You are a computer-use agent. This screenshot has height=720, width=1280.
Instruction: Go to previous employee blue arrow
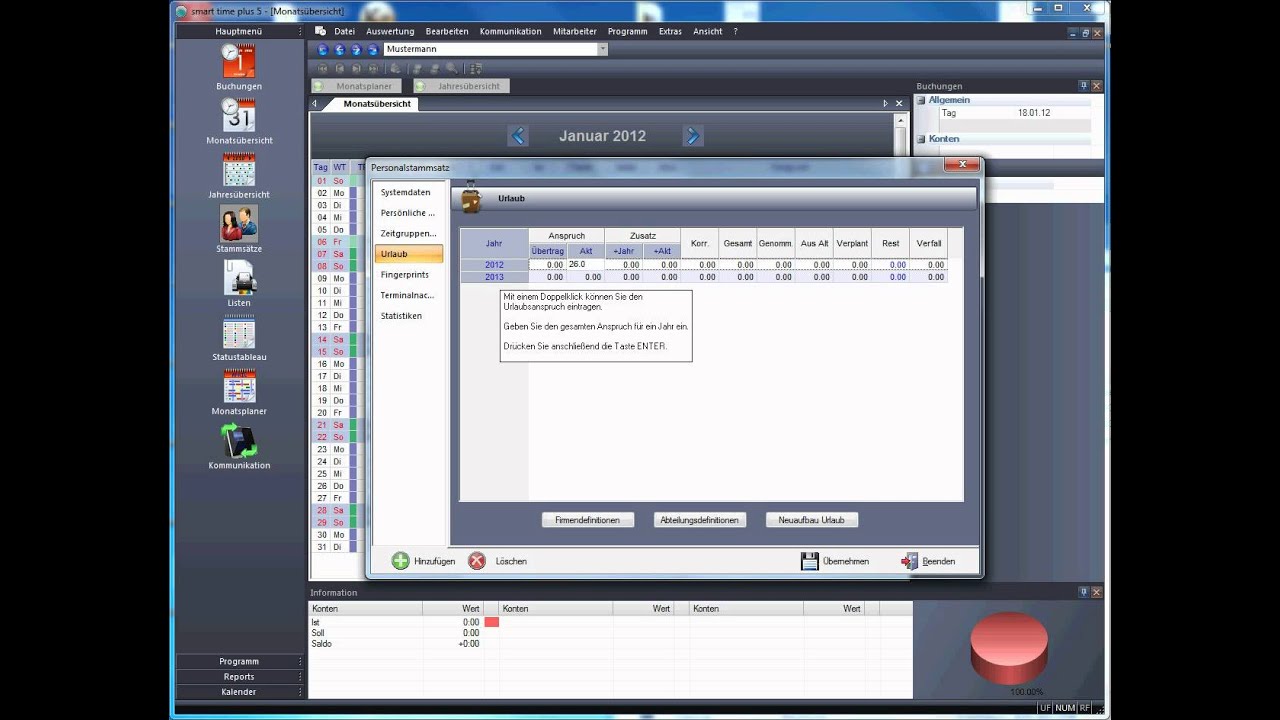coord(340,49)
